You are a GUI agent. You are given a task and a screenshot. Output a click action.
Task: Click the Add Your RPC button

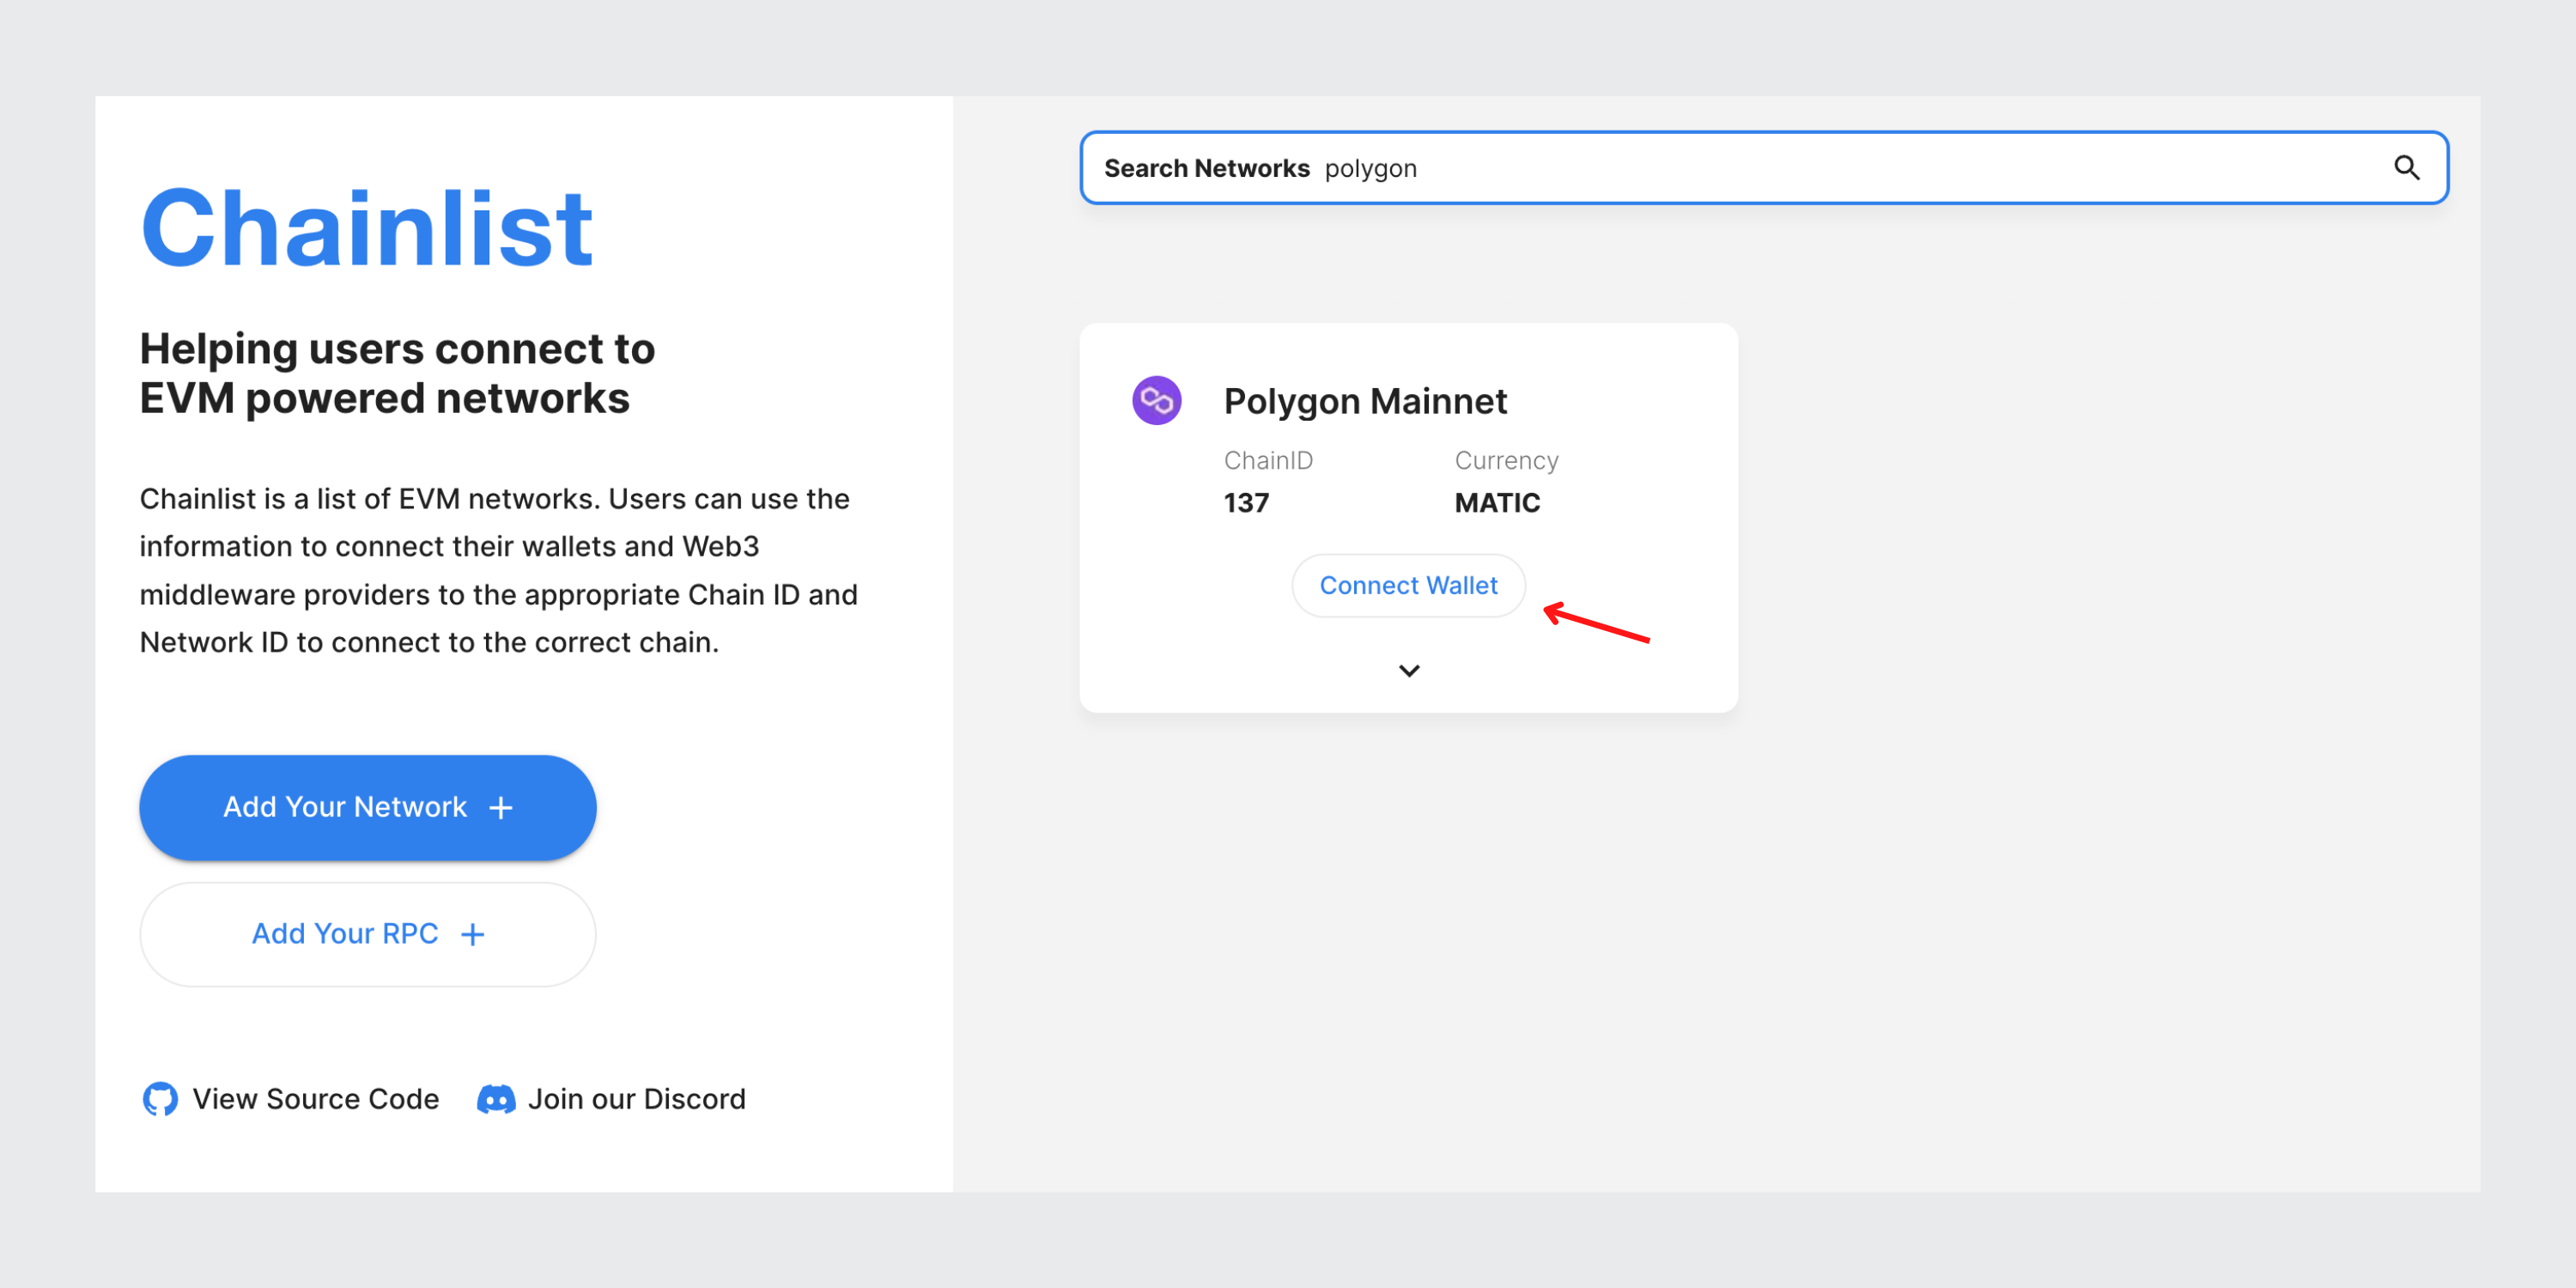(367, 934)
